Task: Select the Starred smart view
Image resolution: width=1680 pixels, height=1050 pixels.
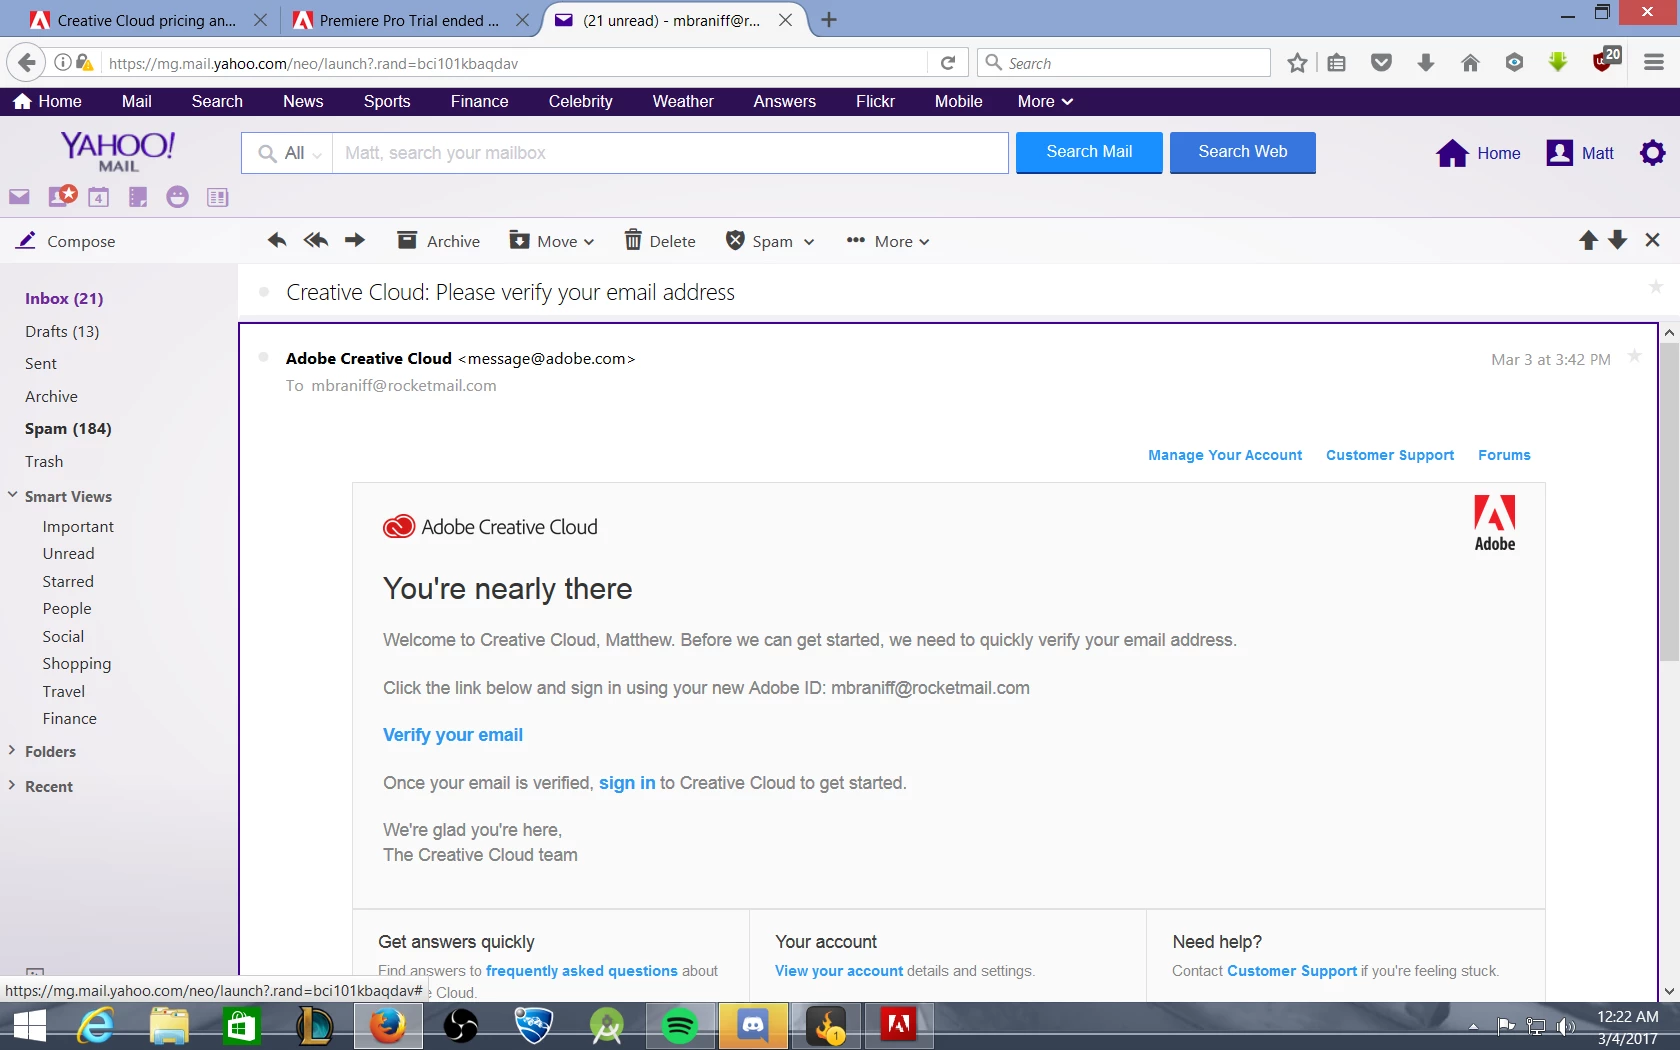Action: pyautogui.click(x=68, y=581)
